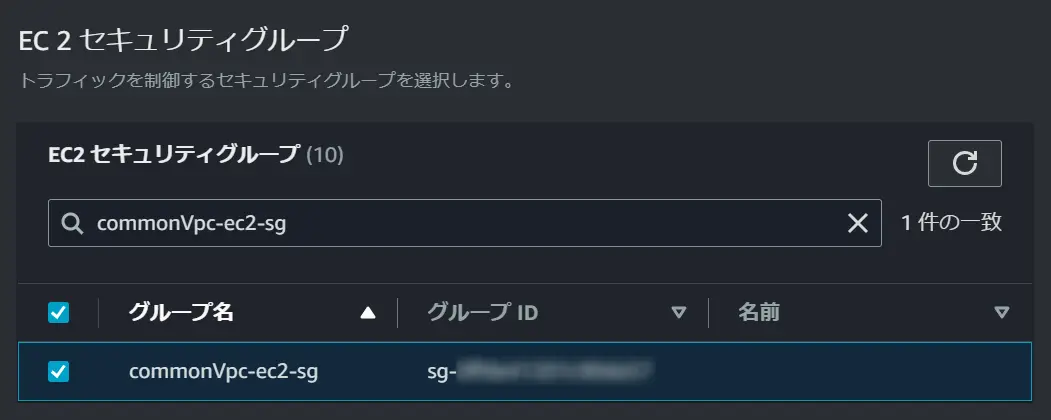The image size is (1051, 420).
Task: Sort by the グループ ID column header
Action: point(483,312)
